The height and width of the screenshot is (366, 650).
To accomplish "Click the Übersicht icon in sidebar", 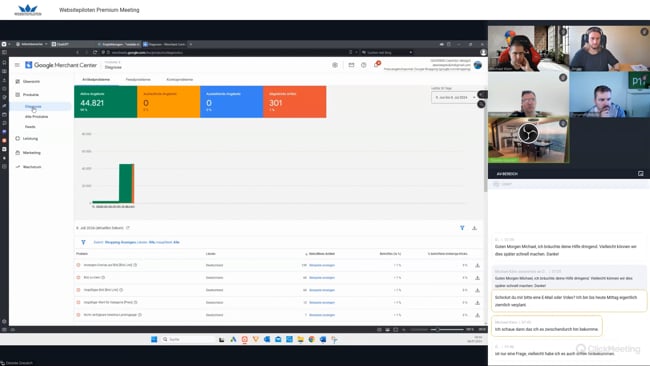I will pos(17,82).
